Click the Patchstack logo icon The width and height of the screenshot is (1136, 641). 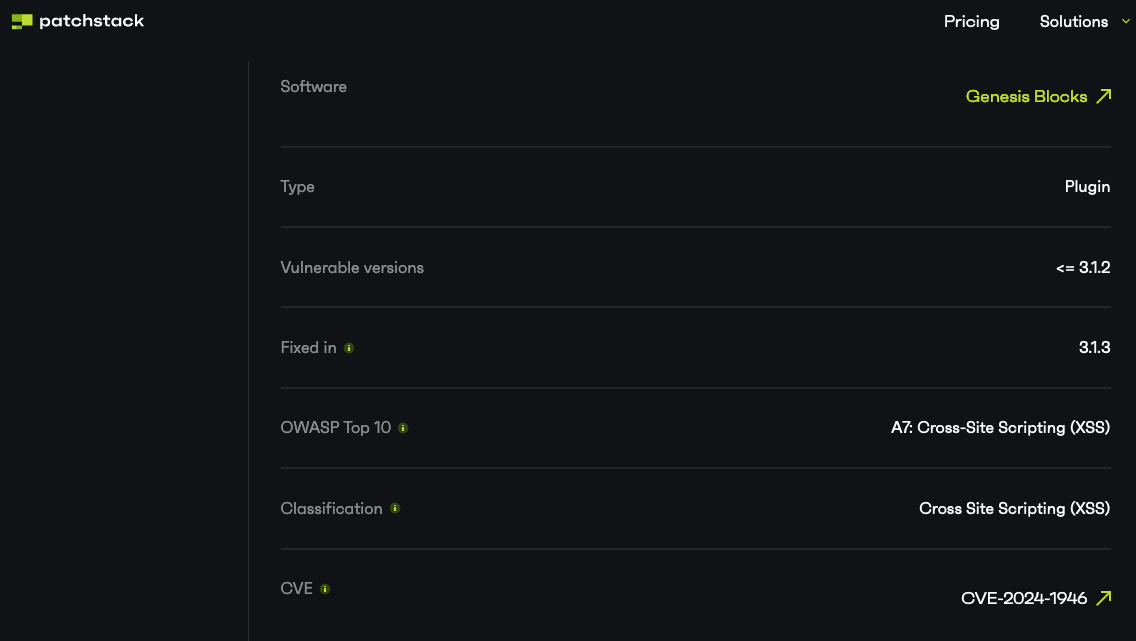pos(22,21)
